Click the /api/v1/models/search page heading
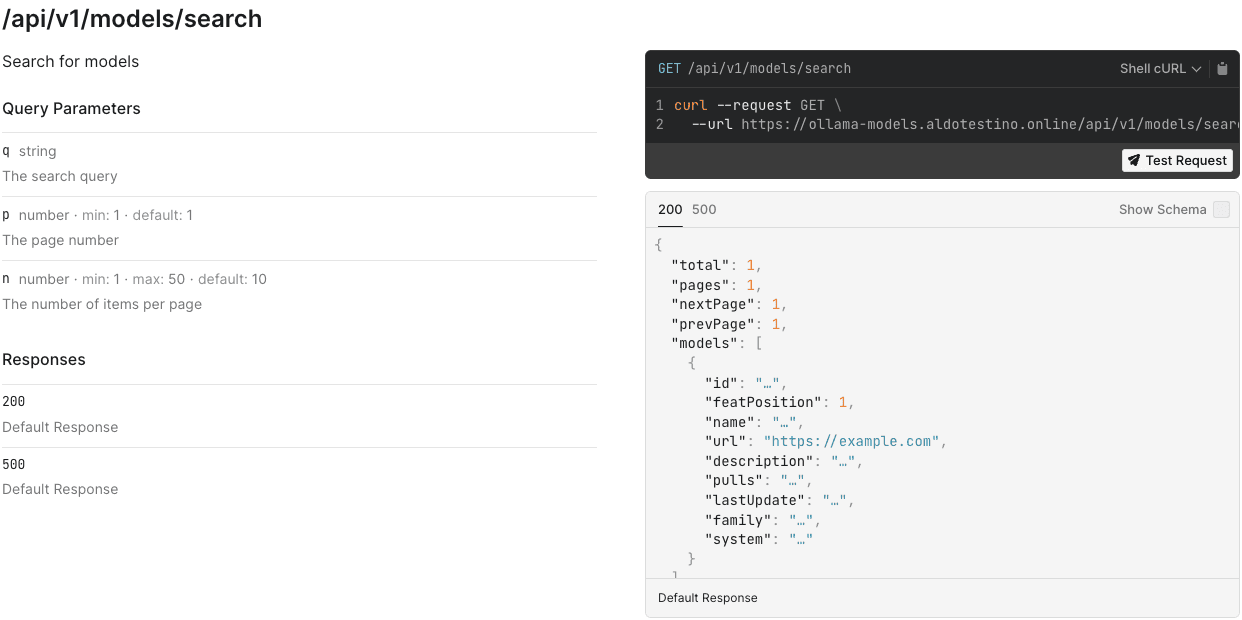1242x620 pixels. coord(132,18)
